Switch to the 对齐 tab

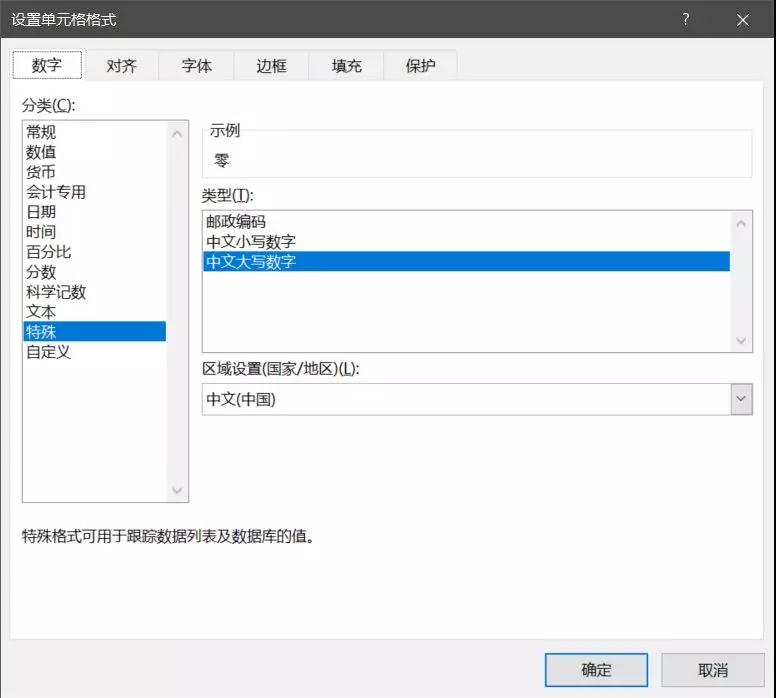122,66
